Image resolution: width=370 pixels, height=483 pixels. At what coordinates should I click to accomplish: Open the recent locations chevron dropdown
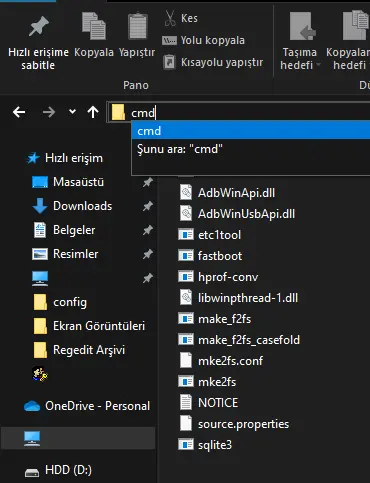[x=72, y=111]
